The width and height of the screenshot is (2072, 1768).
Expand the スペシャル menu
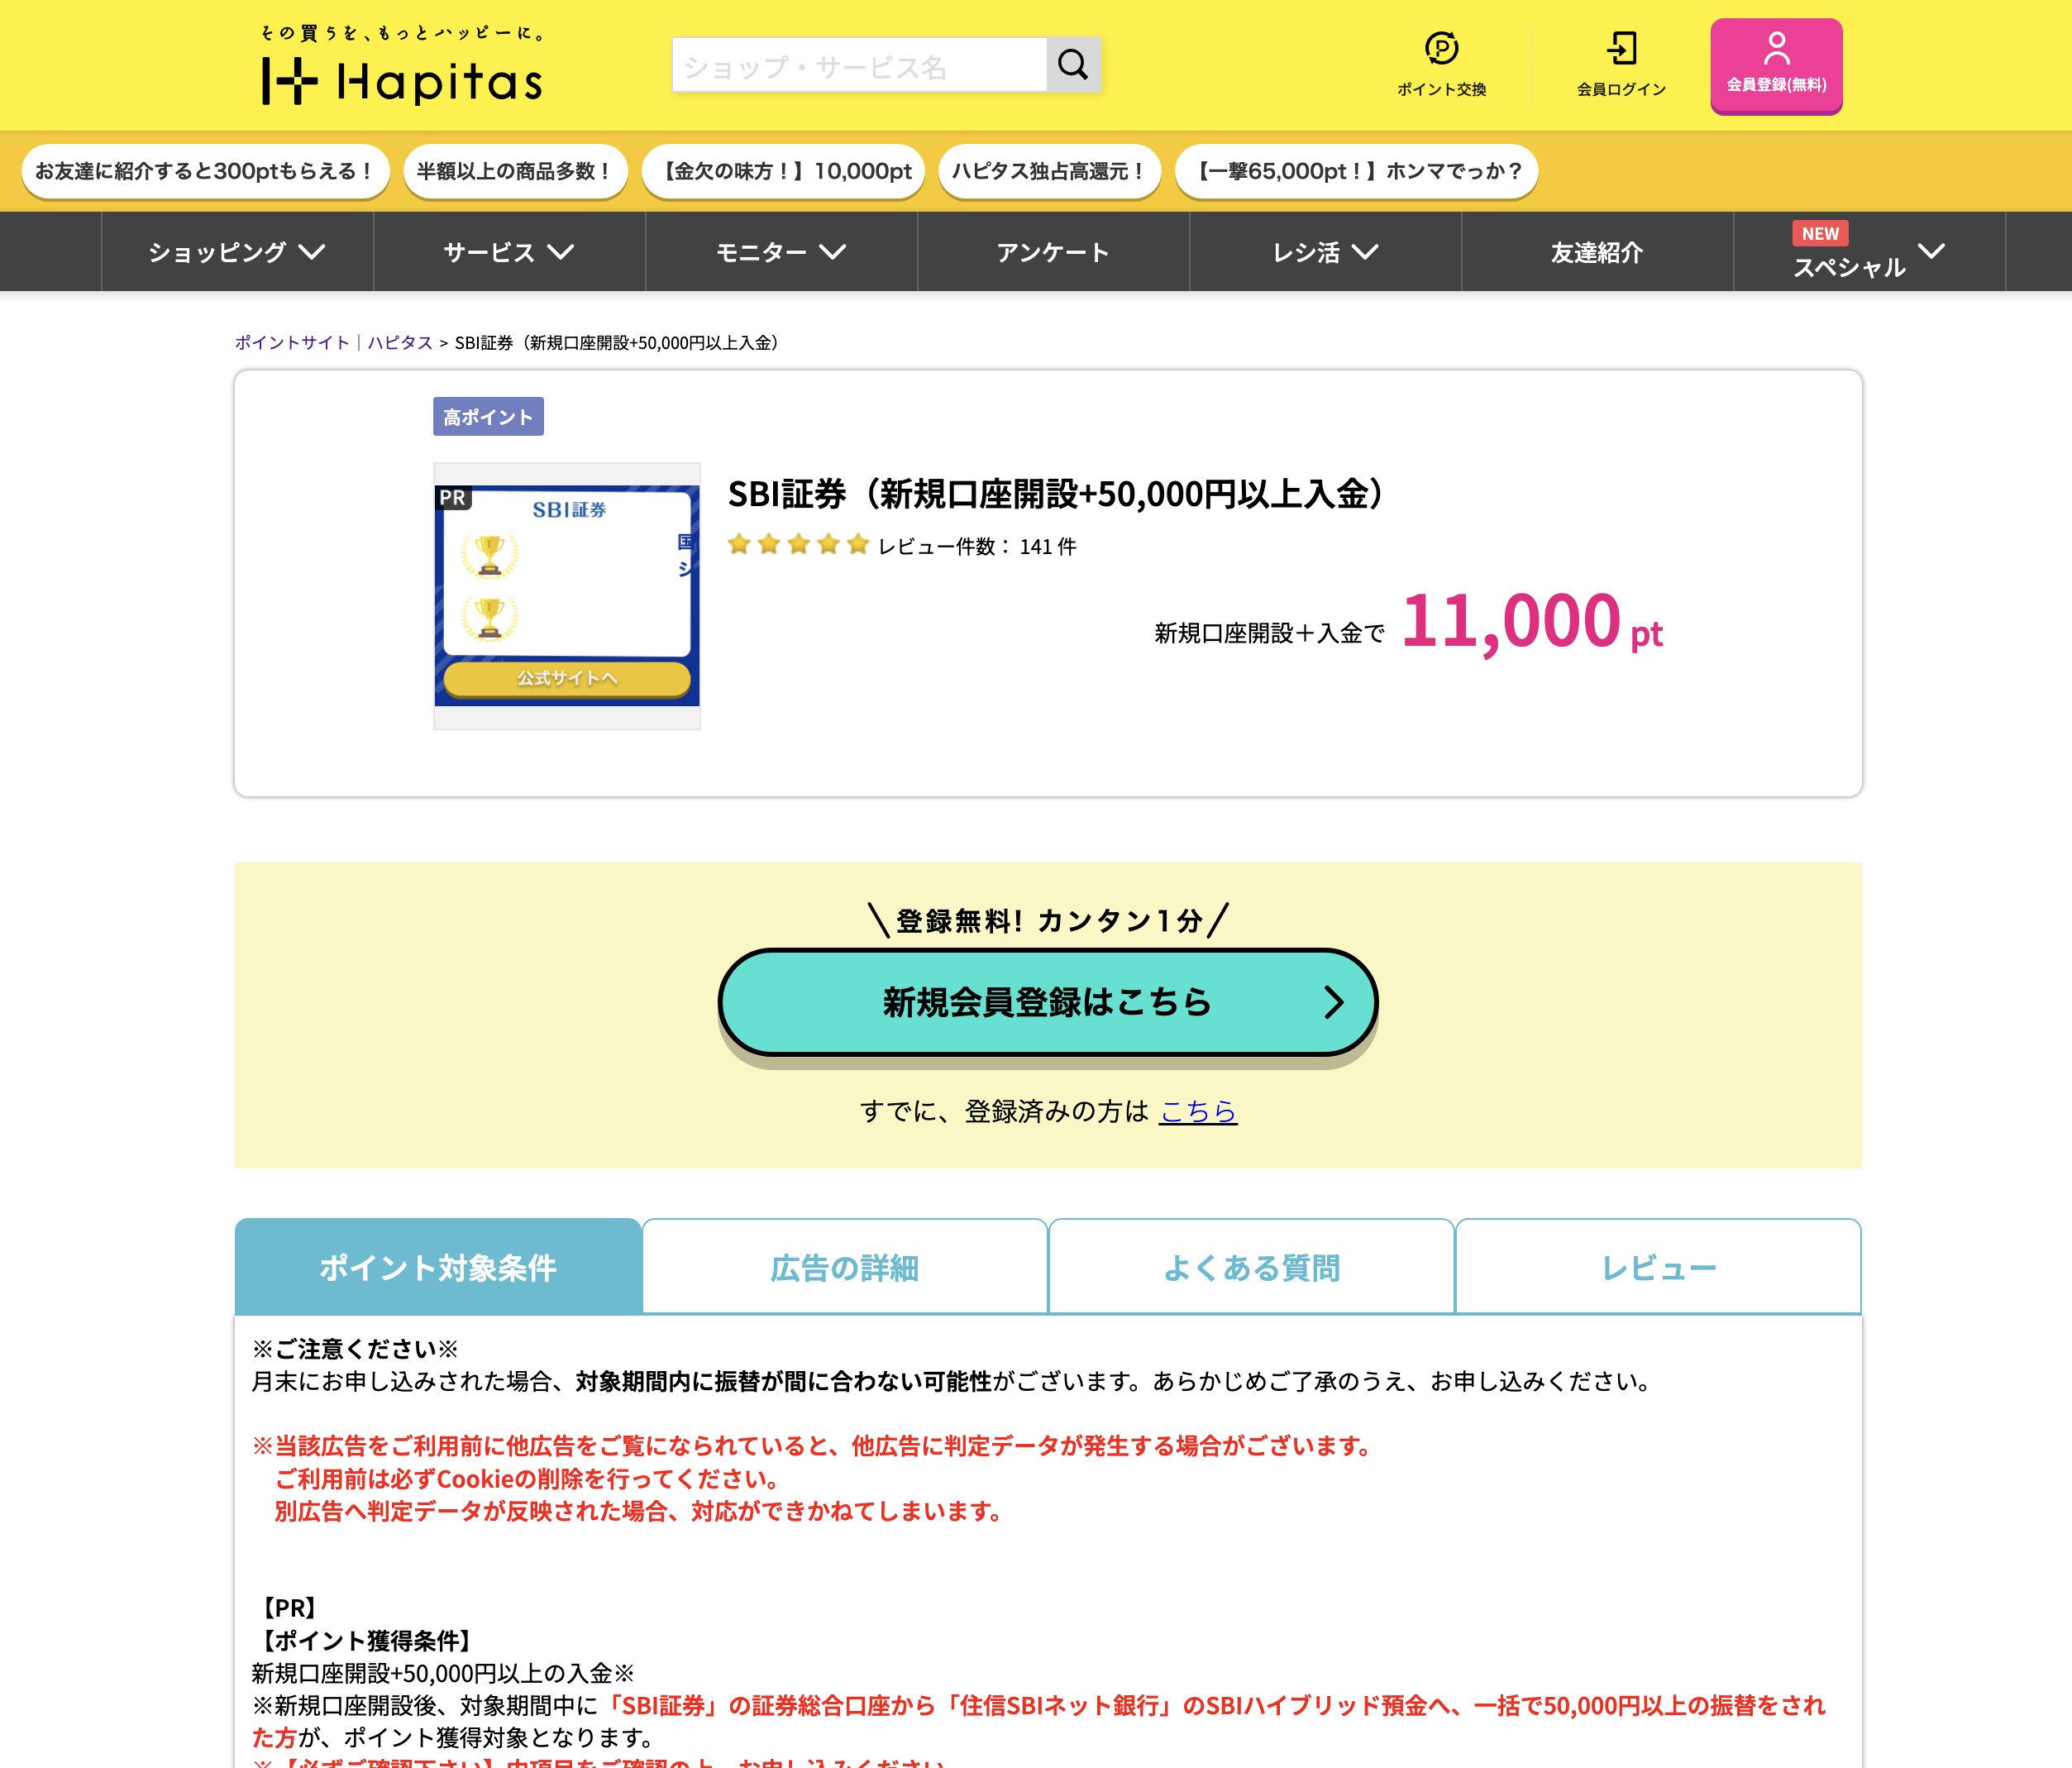pos(1869,252)
